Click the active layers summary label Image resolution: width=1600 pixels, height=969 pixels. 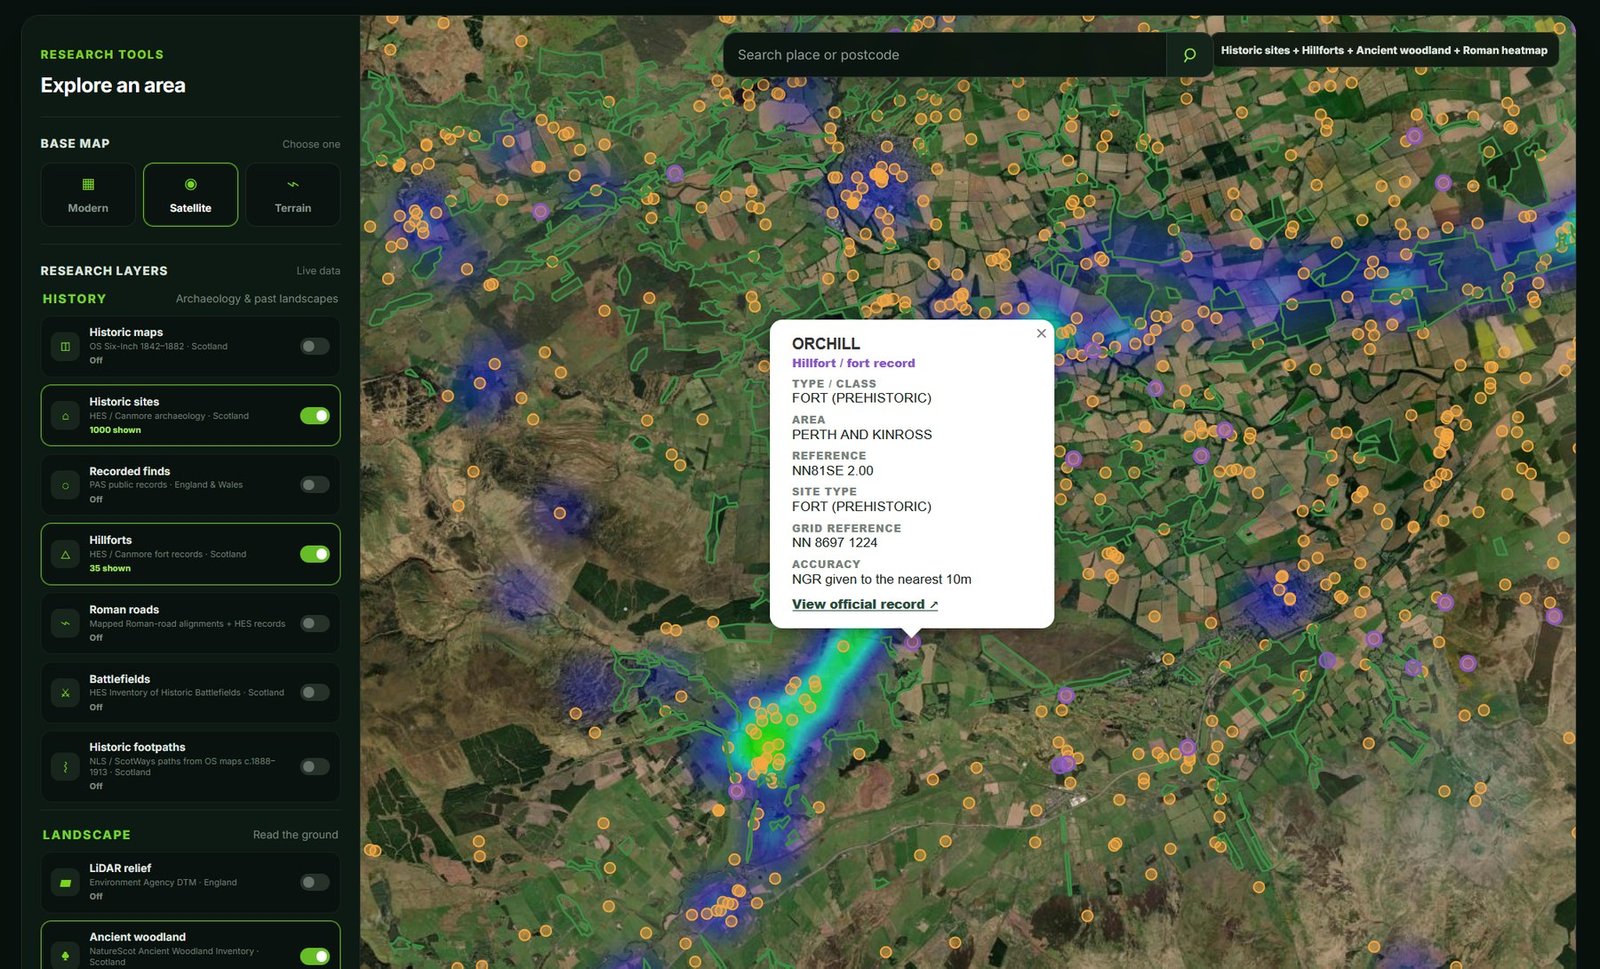pyautogui.click(x=1384, y=50)
